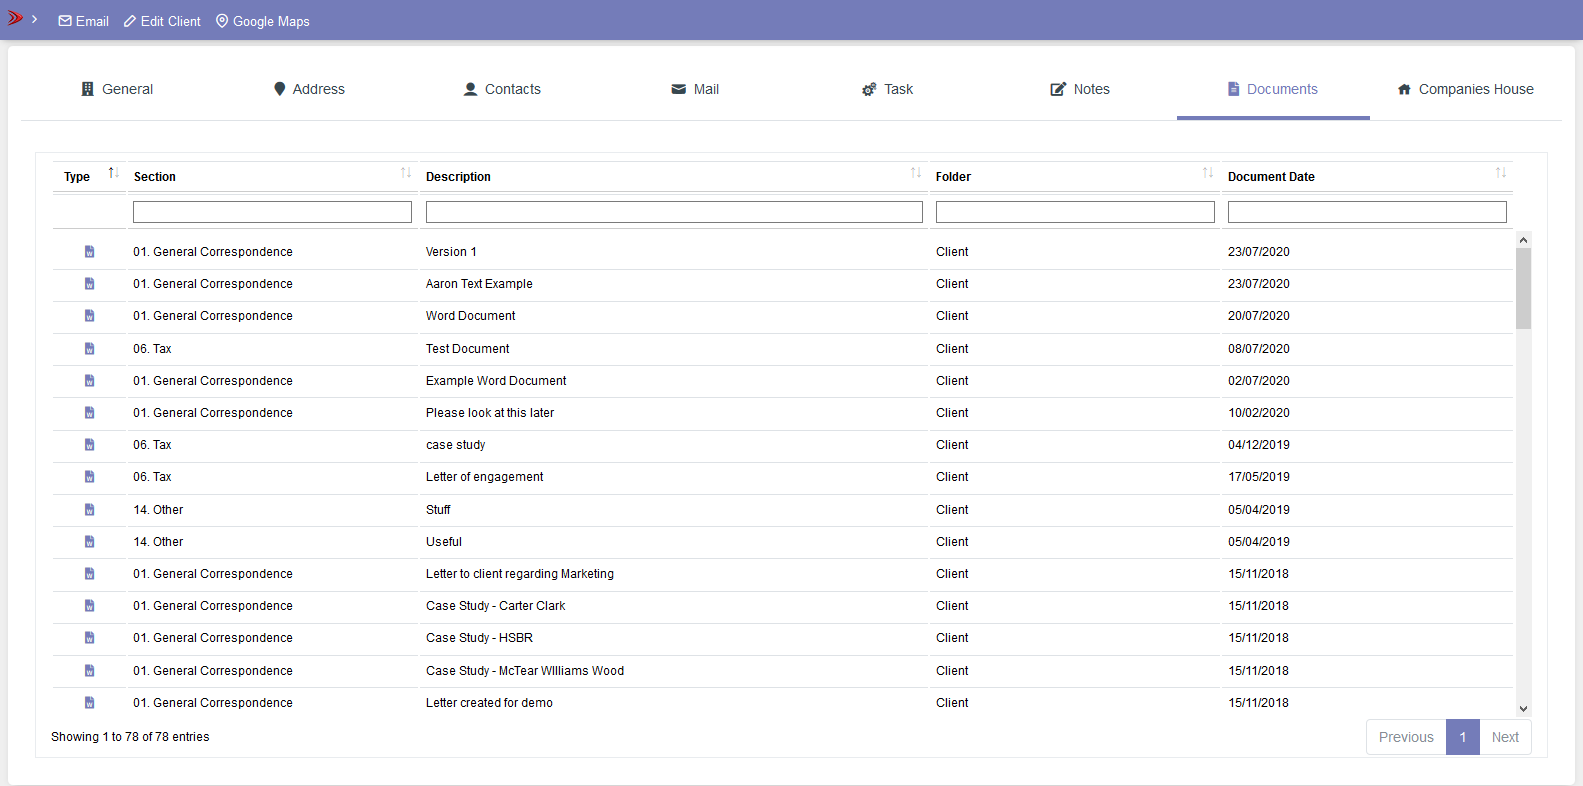Open file icon for Case Study - Carter Clark

89,606
